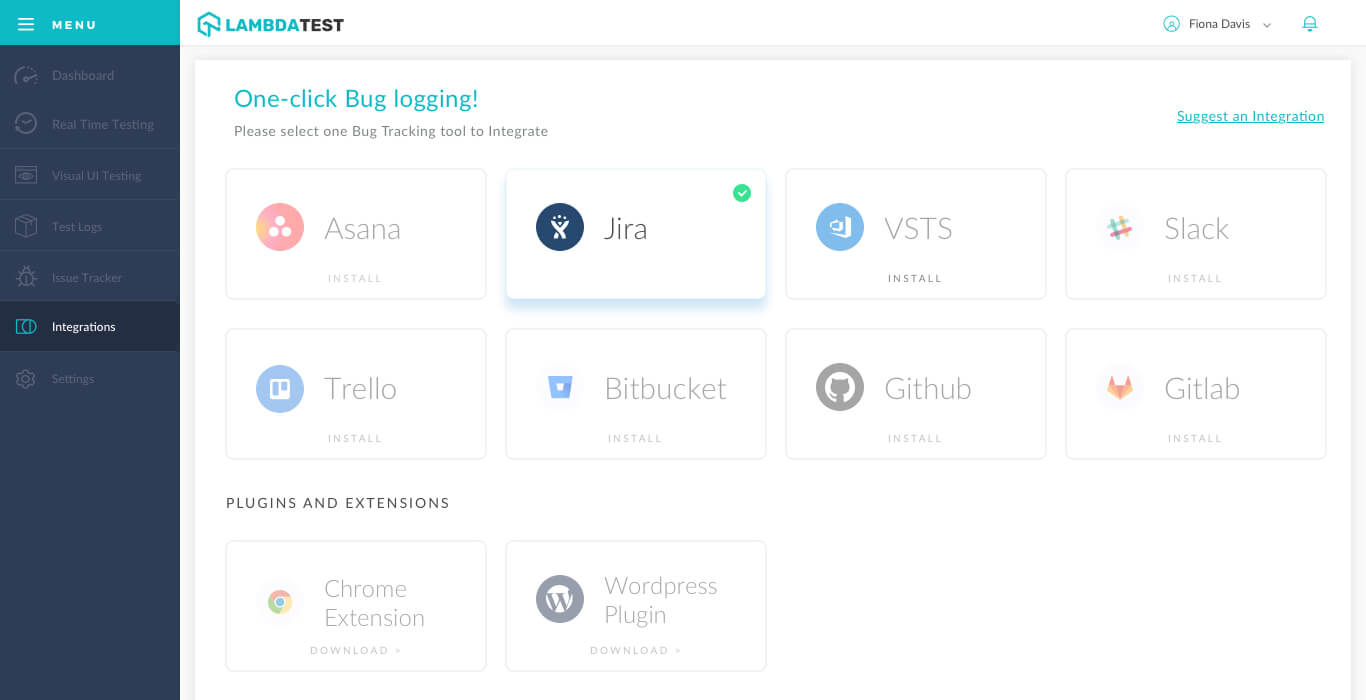Select the Integrations sidebar entry
1366x700 pixels.
pos(83,326)
